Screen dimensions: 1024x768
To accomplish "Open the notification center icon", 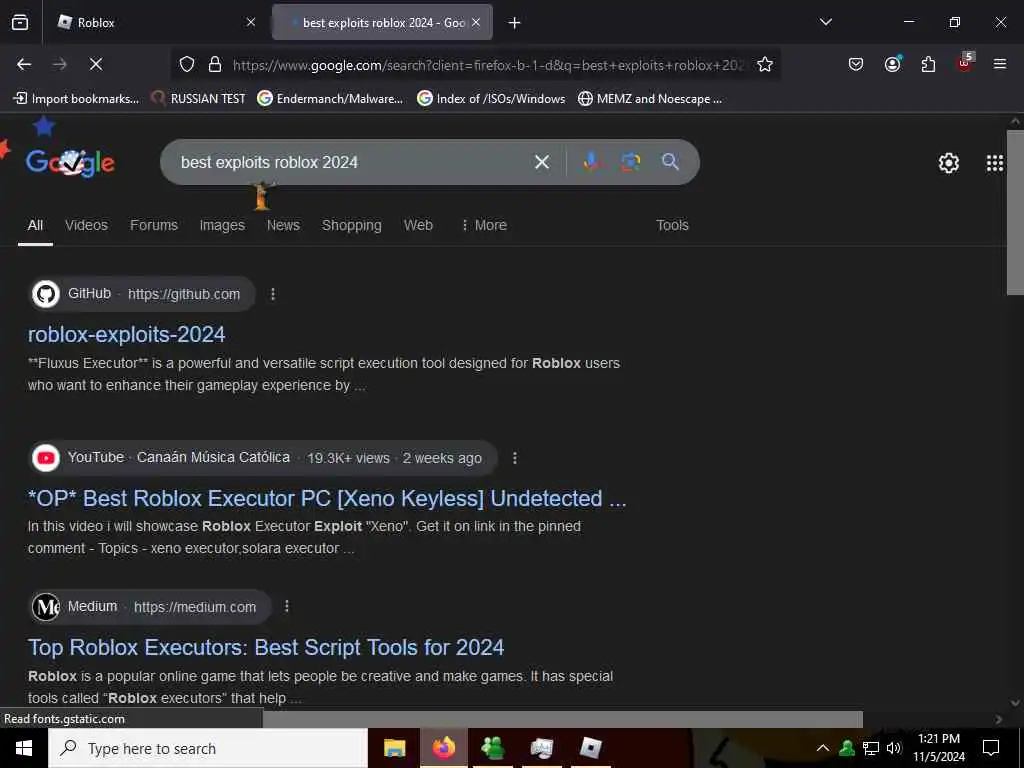I will pos(991,748).
